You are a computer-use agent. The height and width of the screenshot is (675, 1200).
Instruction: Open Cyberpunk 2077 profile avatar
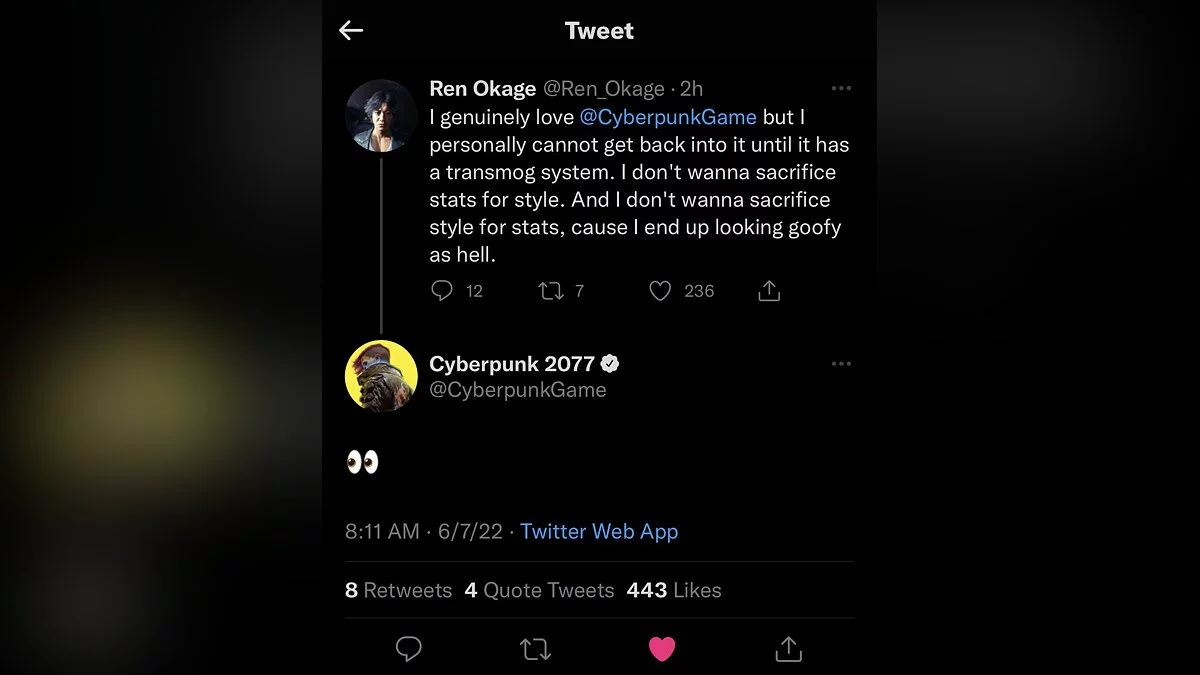pos(381,376)
